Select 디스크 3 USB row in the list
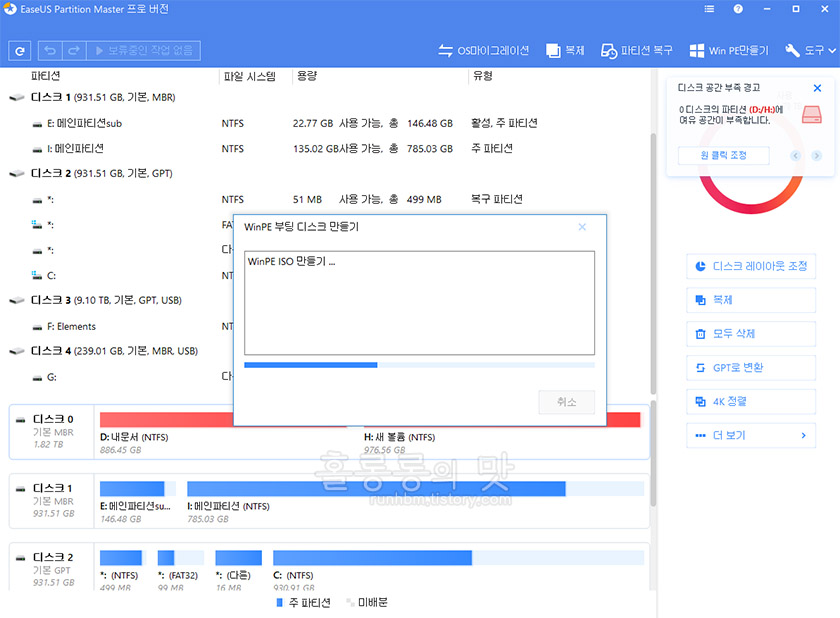840x618 pixels. [121, 300]
